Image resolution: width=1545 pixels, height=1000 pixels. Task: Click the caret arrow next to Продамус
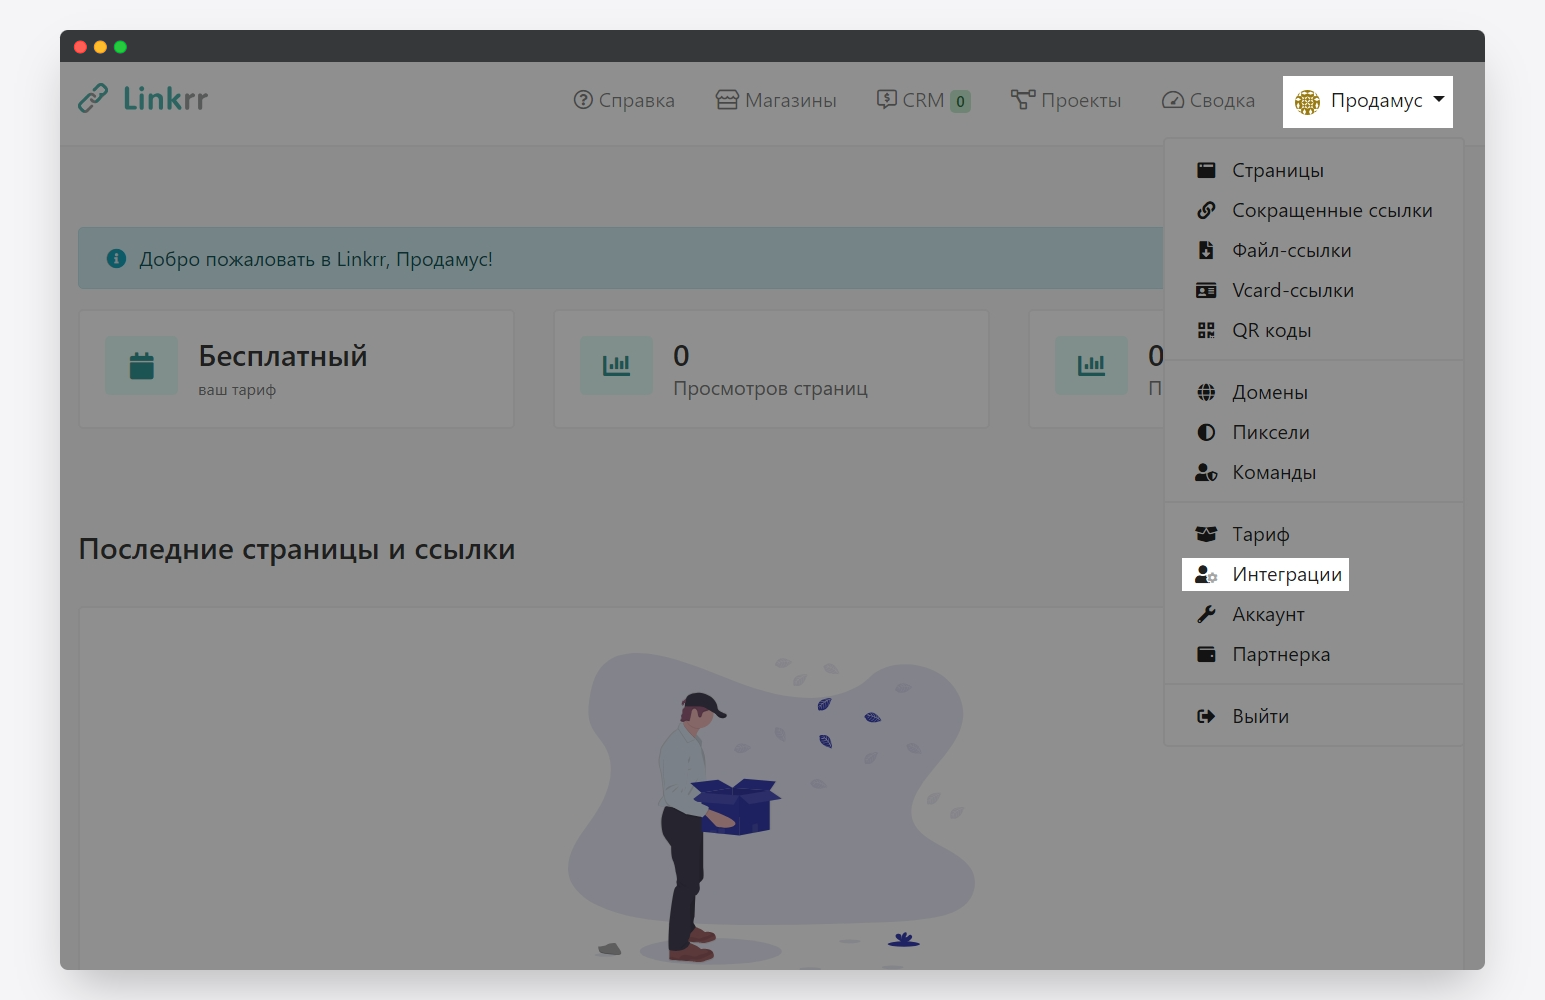1439,100
